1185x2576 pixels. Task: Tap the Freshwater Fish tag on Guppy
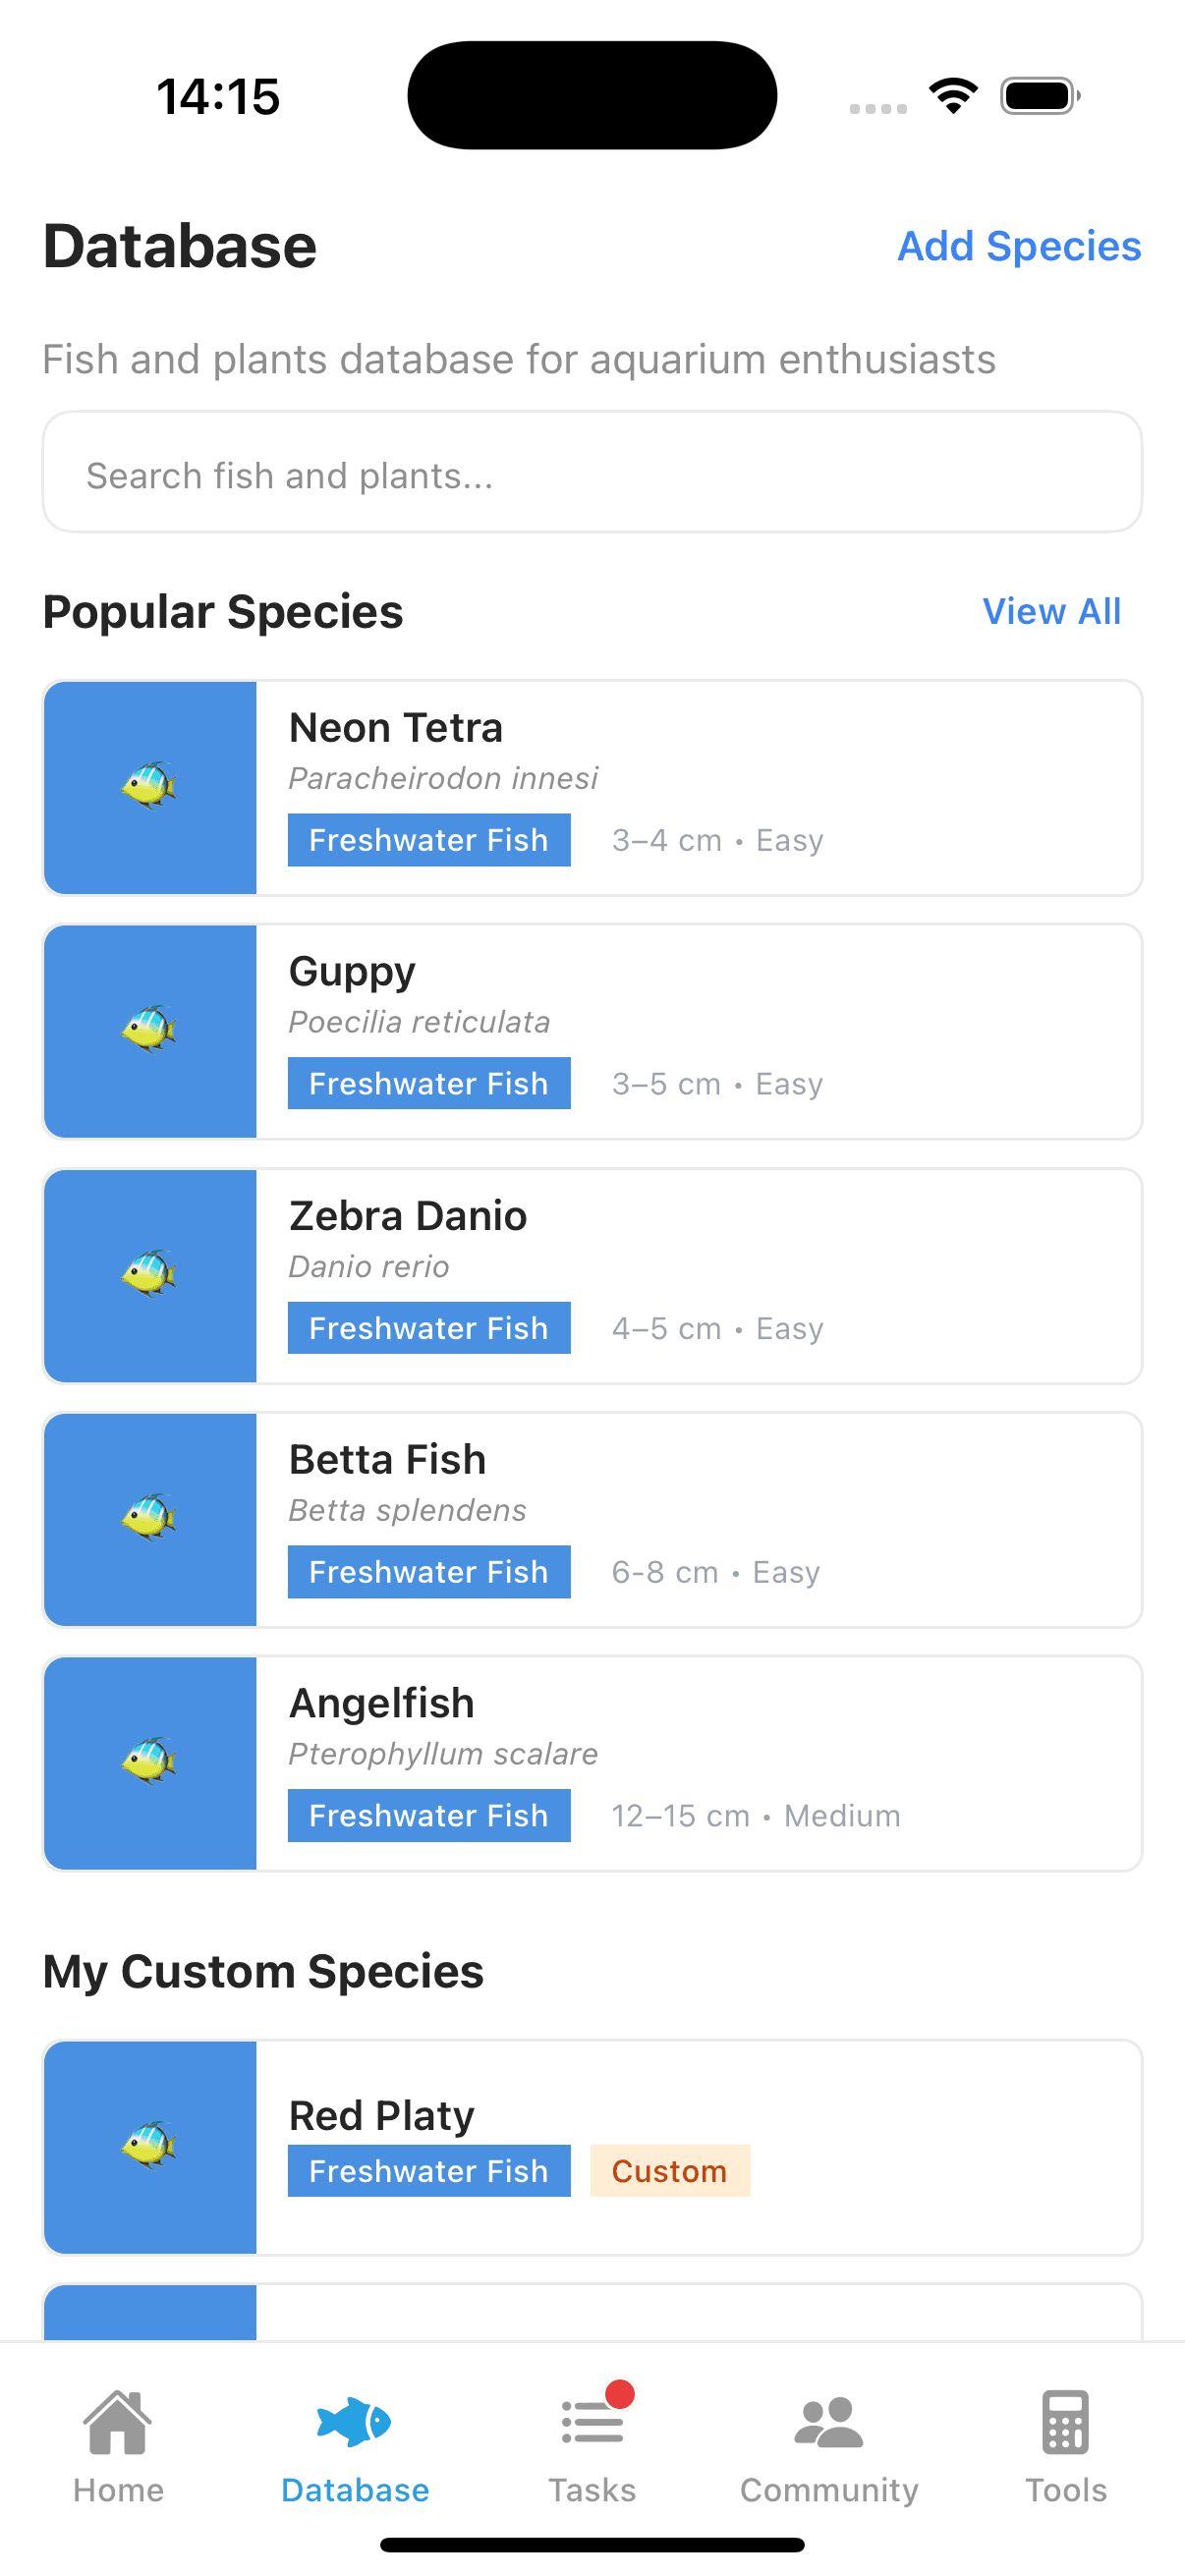click(428, 1083)
